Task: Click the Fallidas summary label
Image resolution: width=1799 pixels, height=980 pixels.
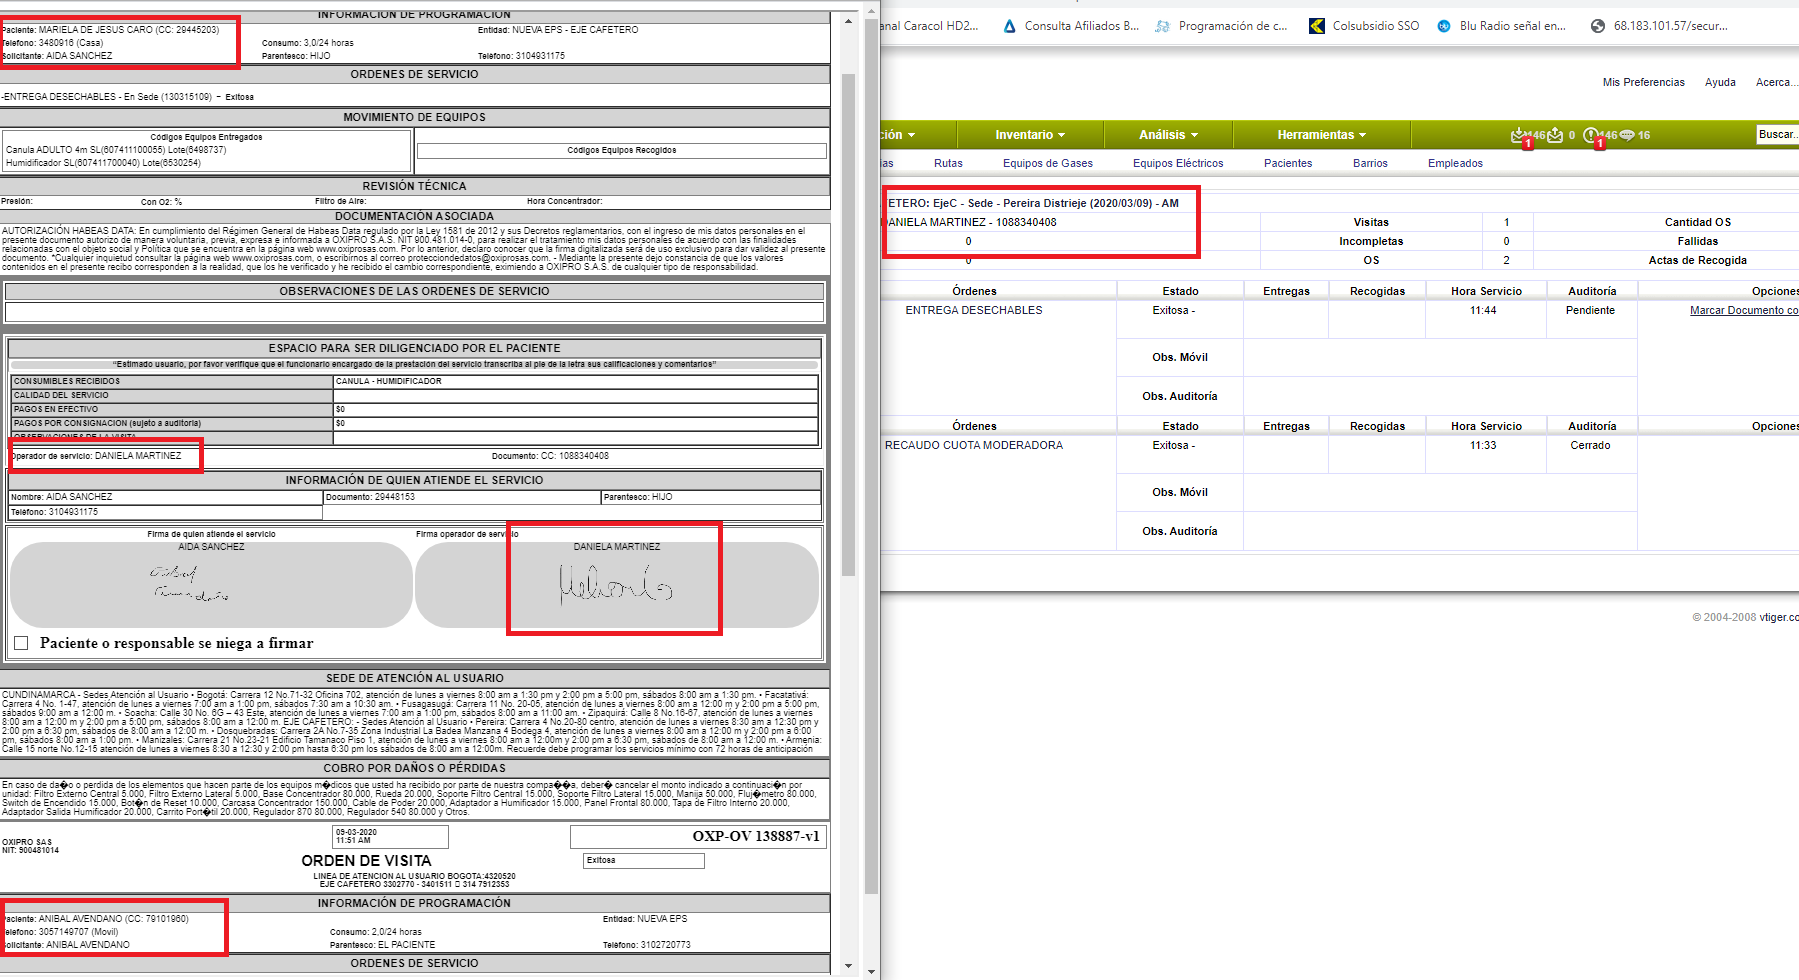Action: pos(1697,241)
